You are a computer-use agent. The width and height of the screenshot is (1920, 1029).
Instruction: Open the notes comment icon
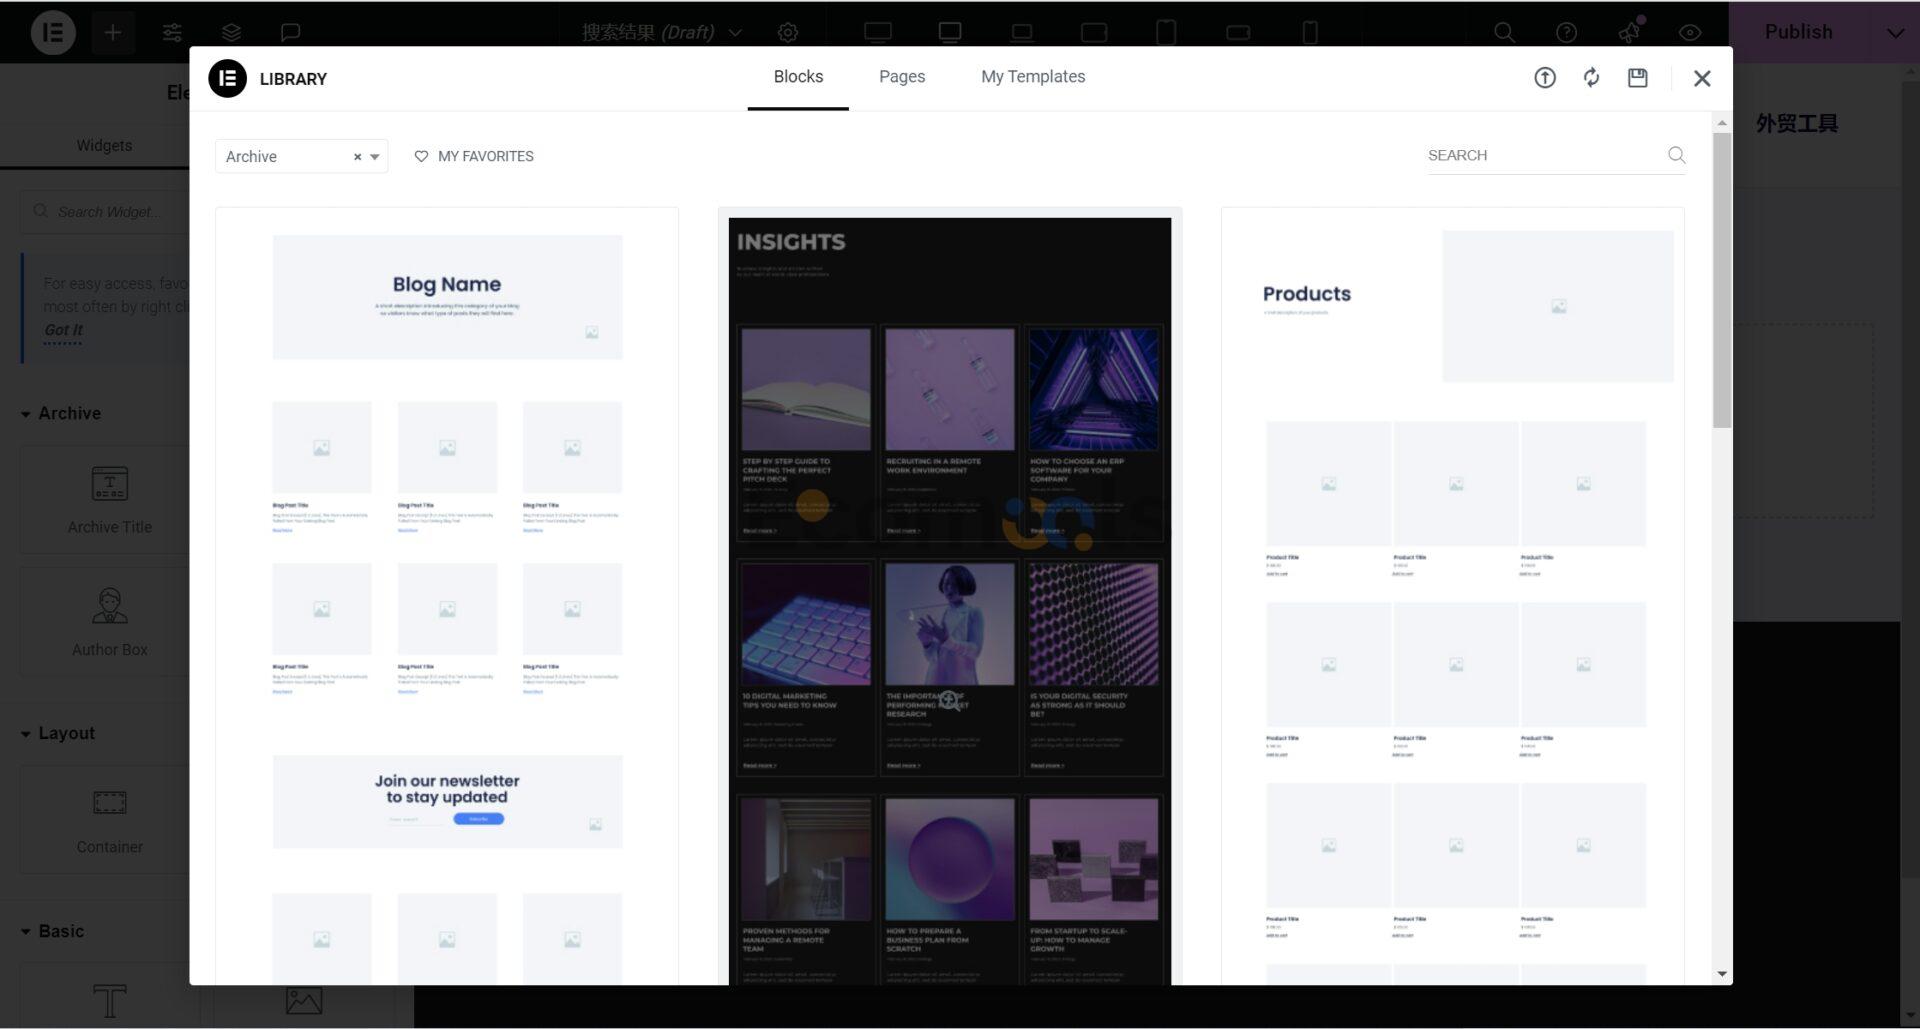pyautogui.click(x=290, y=32)
